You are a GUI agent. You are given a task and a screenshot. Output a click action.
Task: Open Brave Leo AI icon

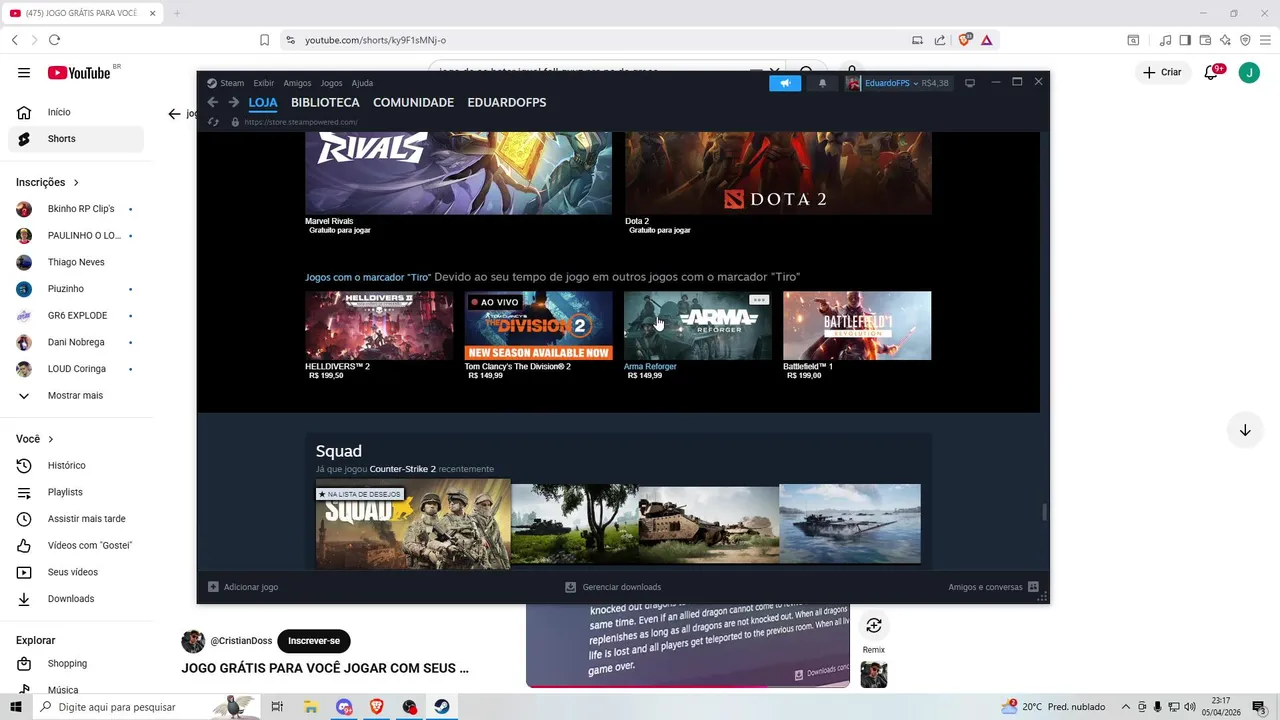click(1225, 40)
